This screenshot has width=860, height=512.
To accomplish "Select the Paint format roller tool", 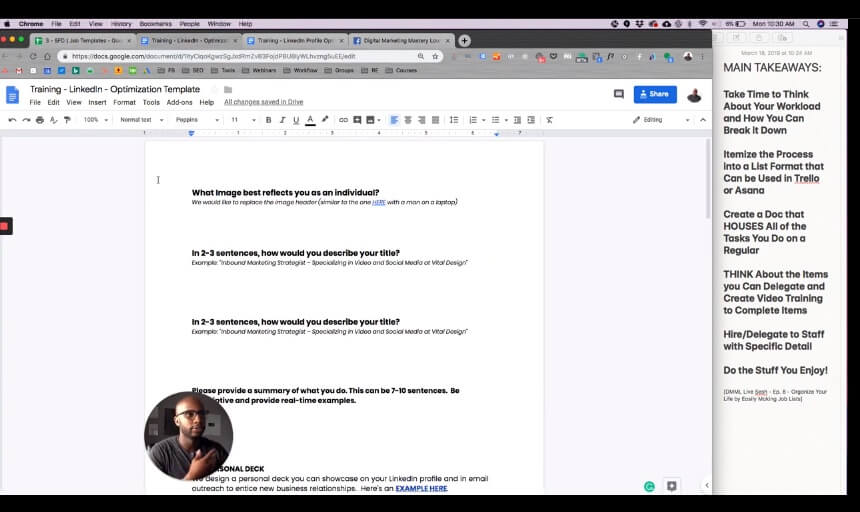I will click(67, 120).
